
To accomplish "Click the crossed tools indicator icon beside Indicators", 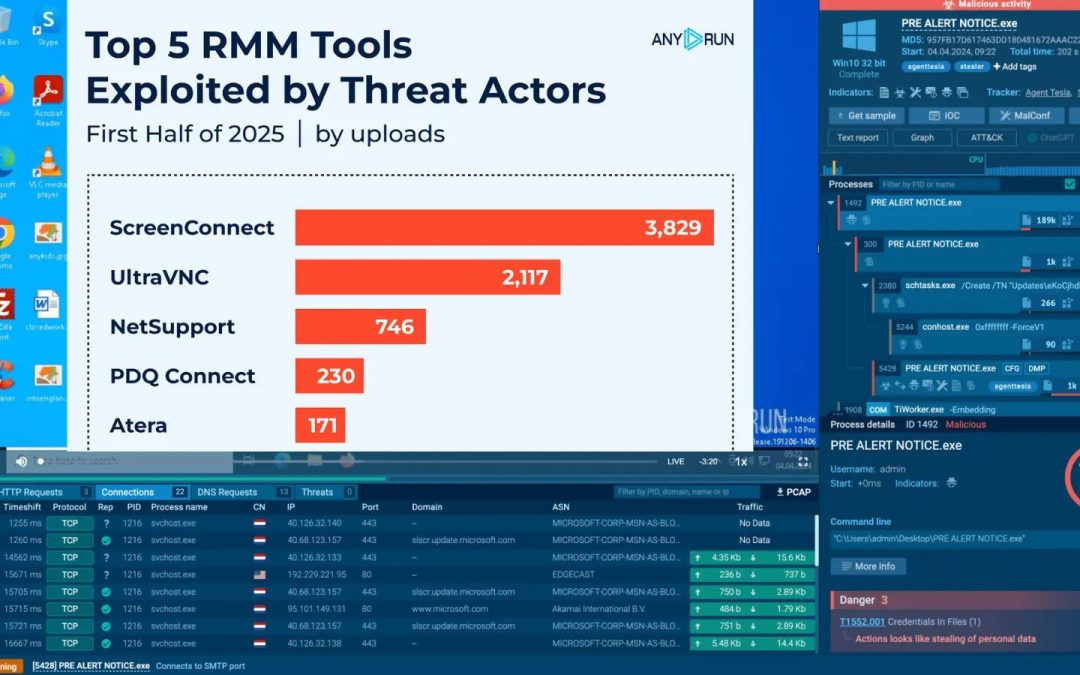I will [x=915, y=92].
